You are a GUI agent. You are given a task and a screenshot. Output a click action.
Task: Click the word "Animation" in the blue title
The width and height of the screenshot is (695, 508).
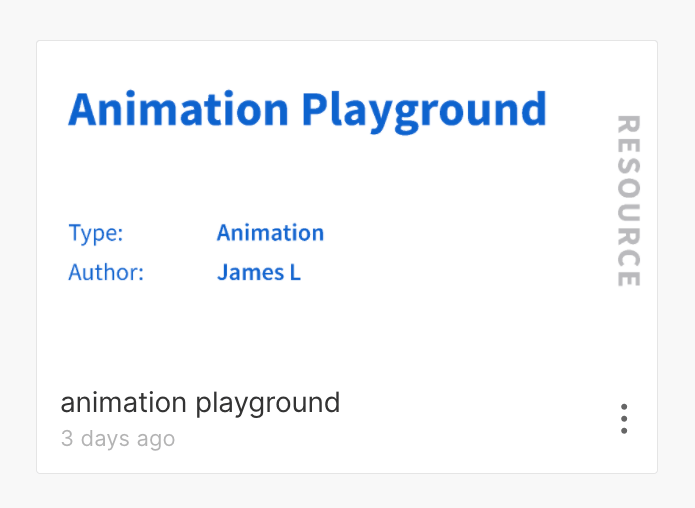[179, 109]
